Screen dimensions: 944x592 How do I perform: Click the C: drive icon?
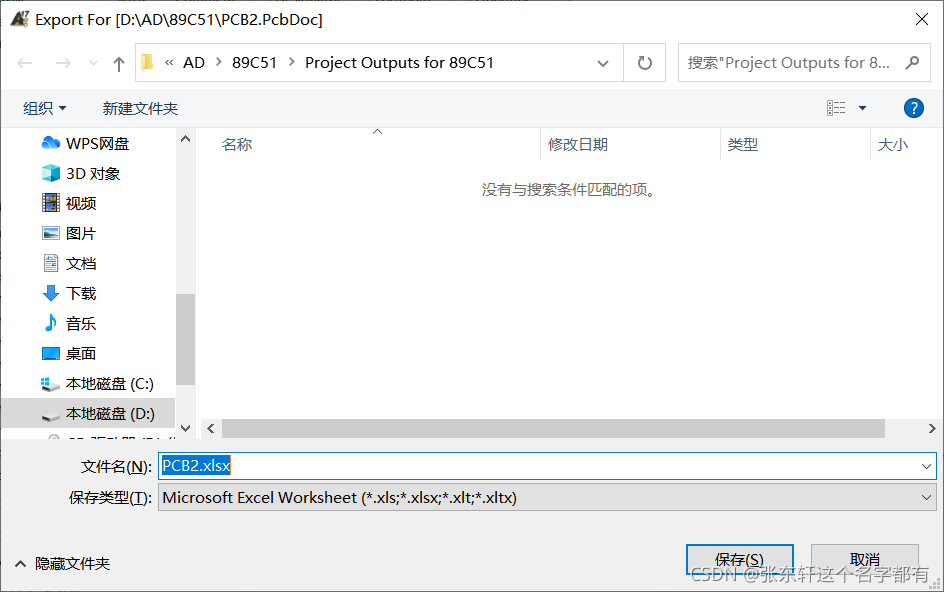(x=50, y=384)
